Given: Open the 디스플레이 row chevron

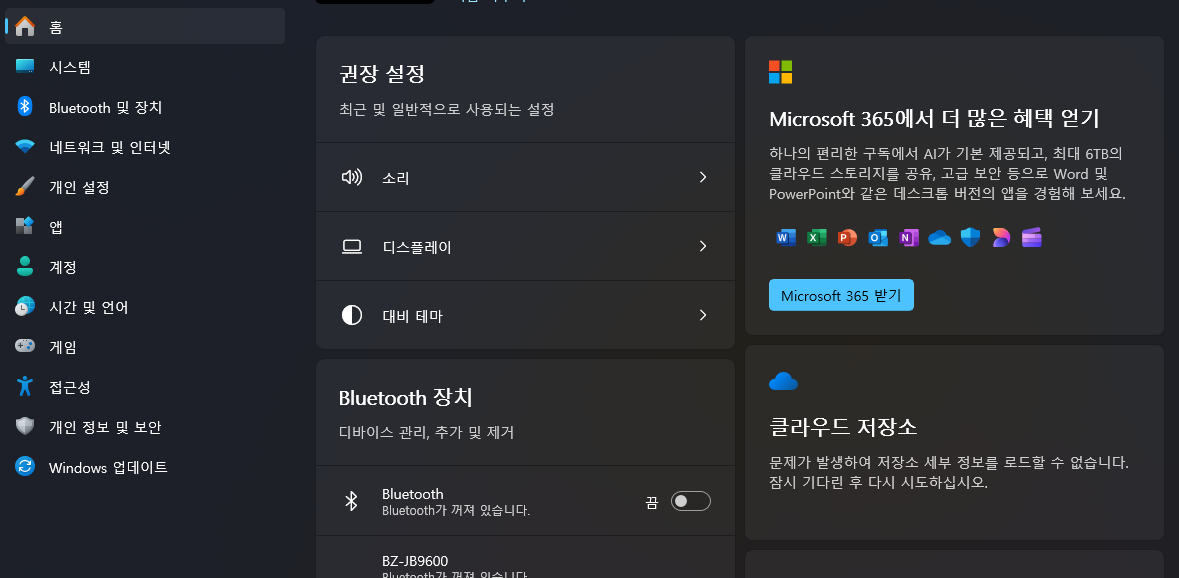Looking at the screenshot, I should [703, 246].
